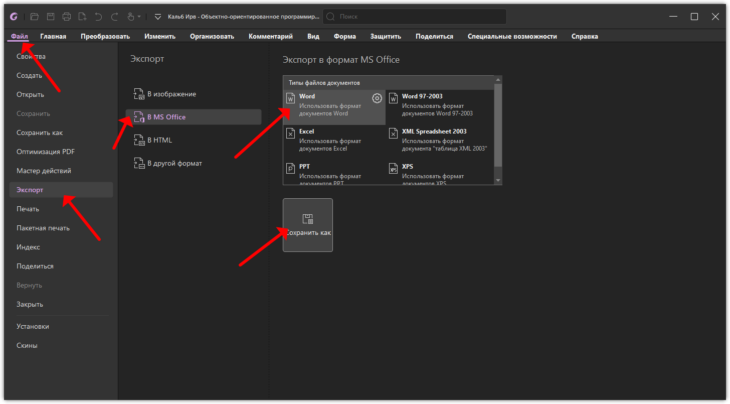Open the Форма tab
The height and width of the screenshot is (404, 730).
tap(345, 36)
